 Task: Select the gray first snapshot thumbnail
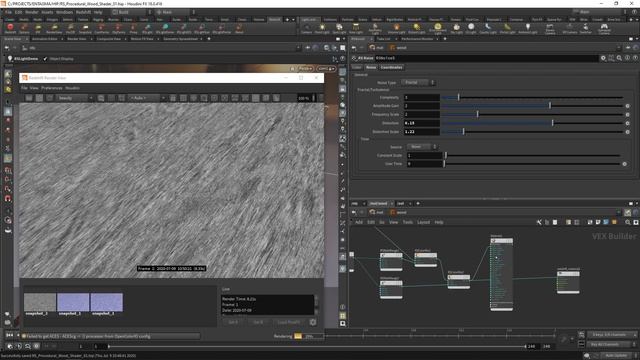tap(40, 302)
